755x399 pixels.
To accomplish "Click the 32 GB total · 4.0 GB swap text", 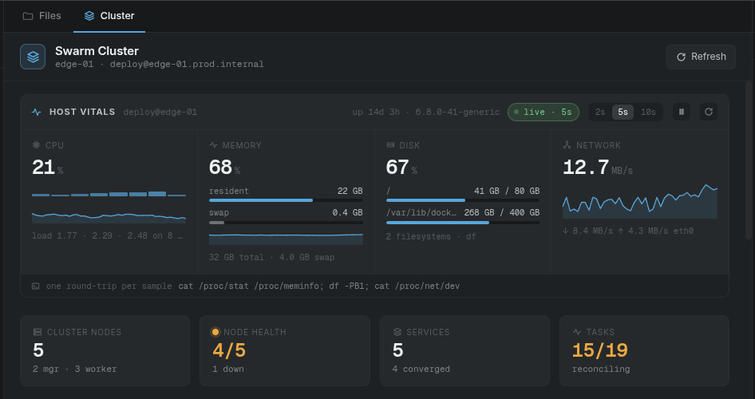I will [272, 257].
